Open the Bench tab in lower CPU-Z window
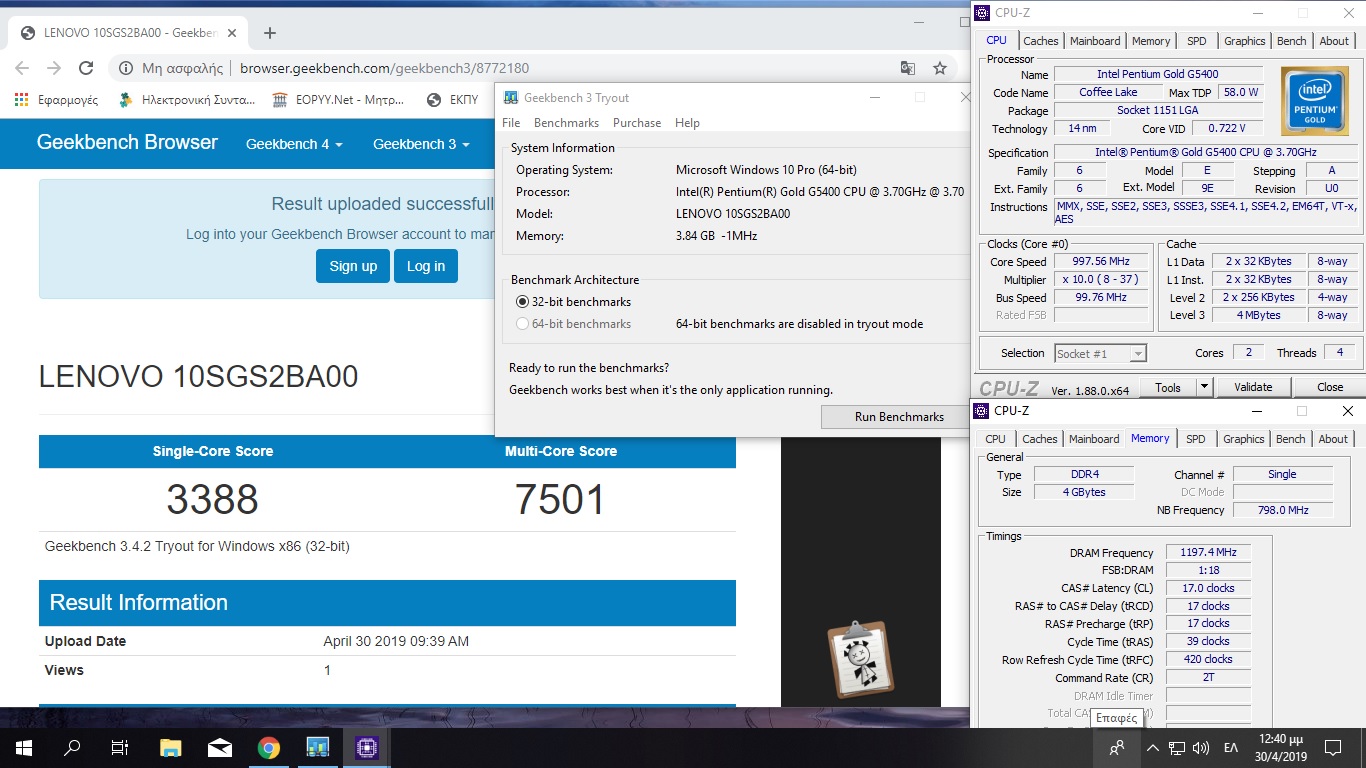Image resolution: width=1366 pixels, height=768 pixels. pos(1290,439)
